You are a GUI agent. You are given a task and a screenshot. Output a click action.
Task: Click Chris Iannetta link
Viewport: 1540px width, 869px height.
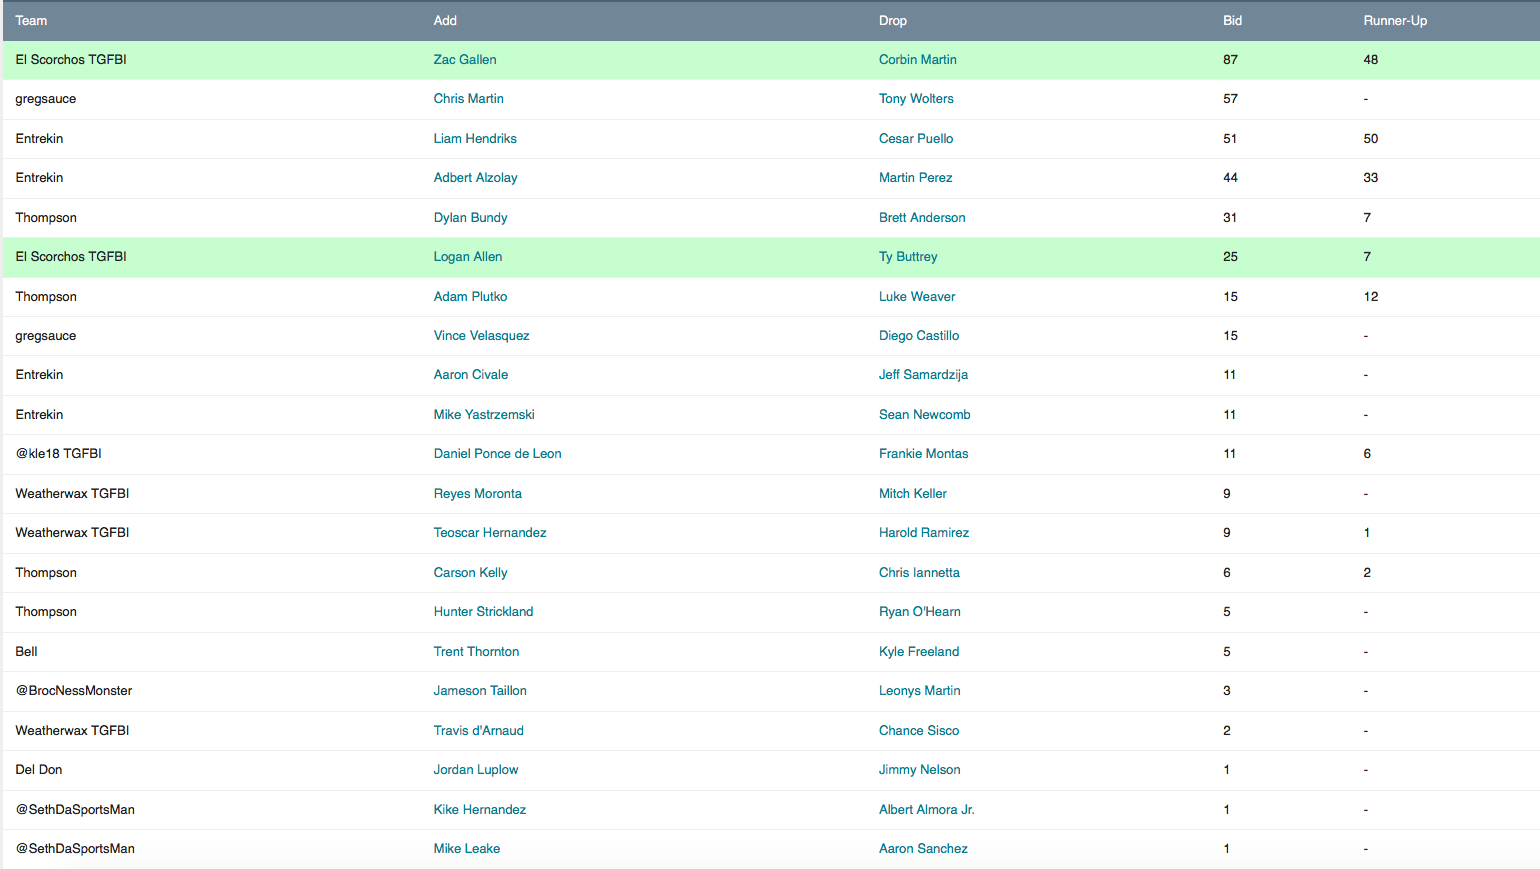919,573
